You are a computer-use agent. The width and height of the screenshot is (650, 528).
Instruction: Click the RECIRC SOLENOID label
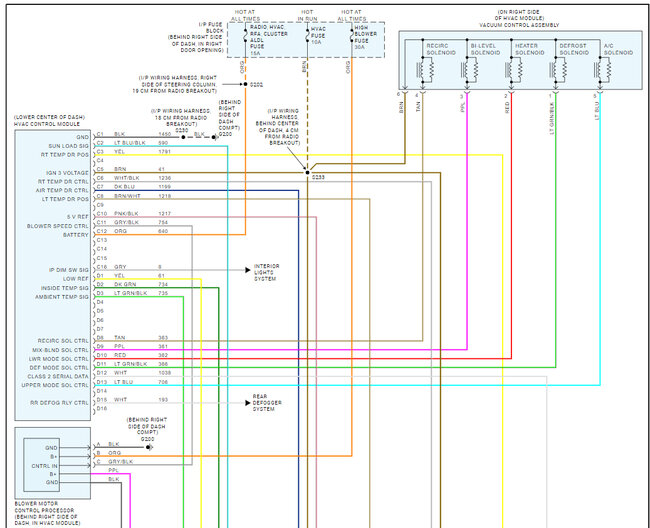[x=441, y=49]
